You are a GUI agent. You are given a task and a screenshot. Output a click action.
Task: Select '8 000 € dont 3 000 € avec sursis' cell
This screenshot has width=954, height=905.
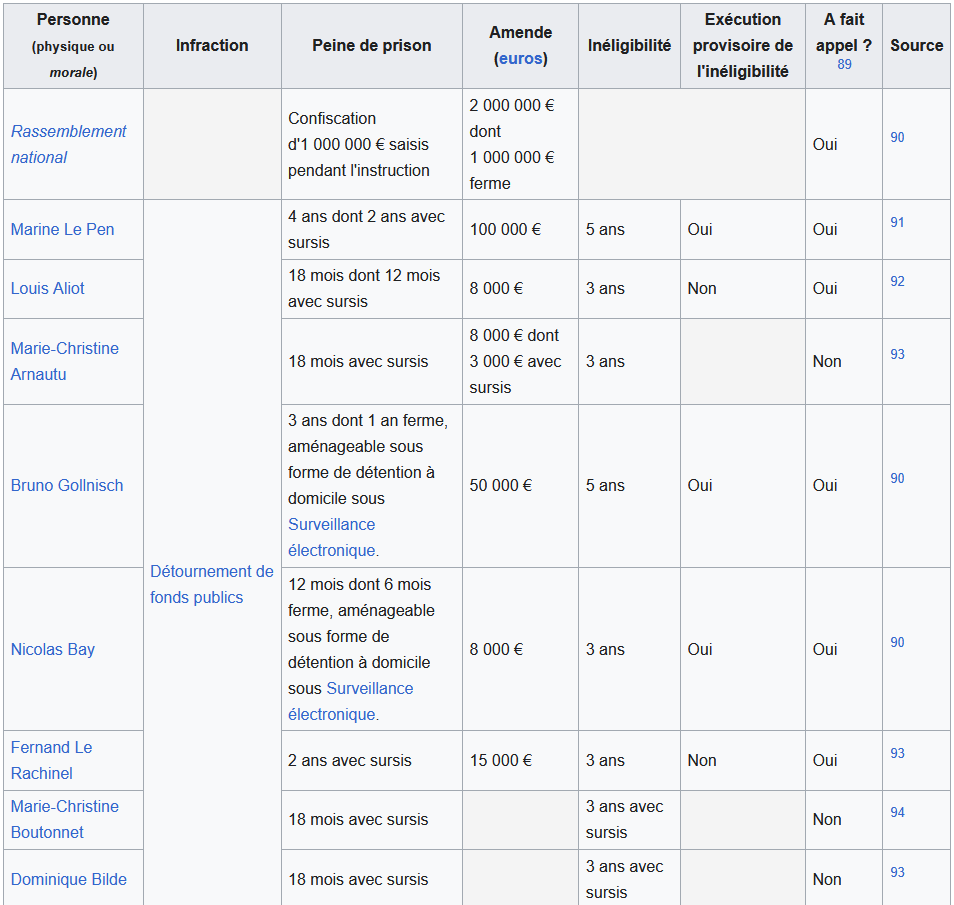click(520, 362)
